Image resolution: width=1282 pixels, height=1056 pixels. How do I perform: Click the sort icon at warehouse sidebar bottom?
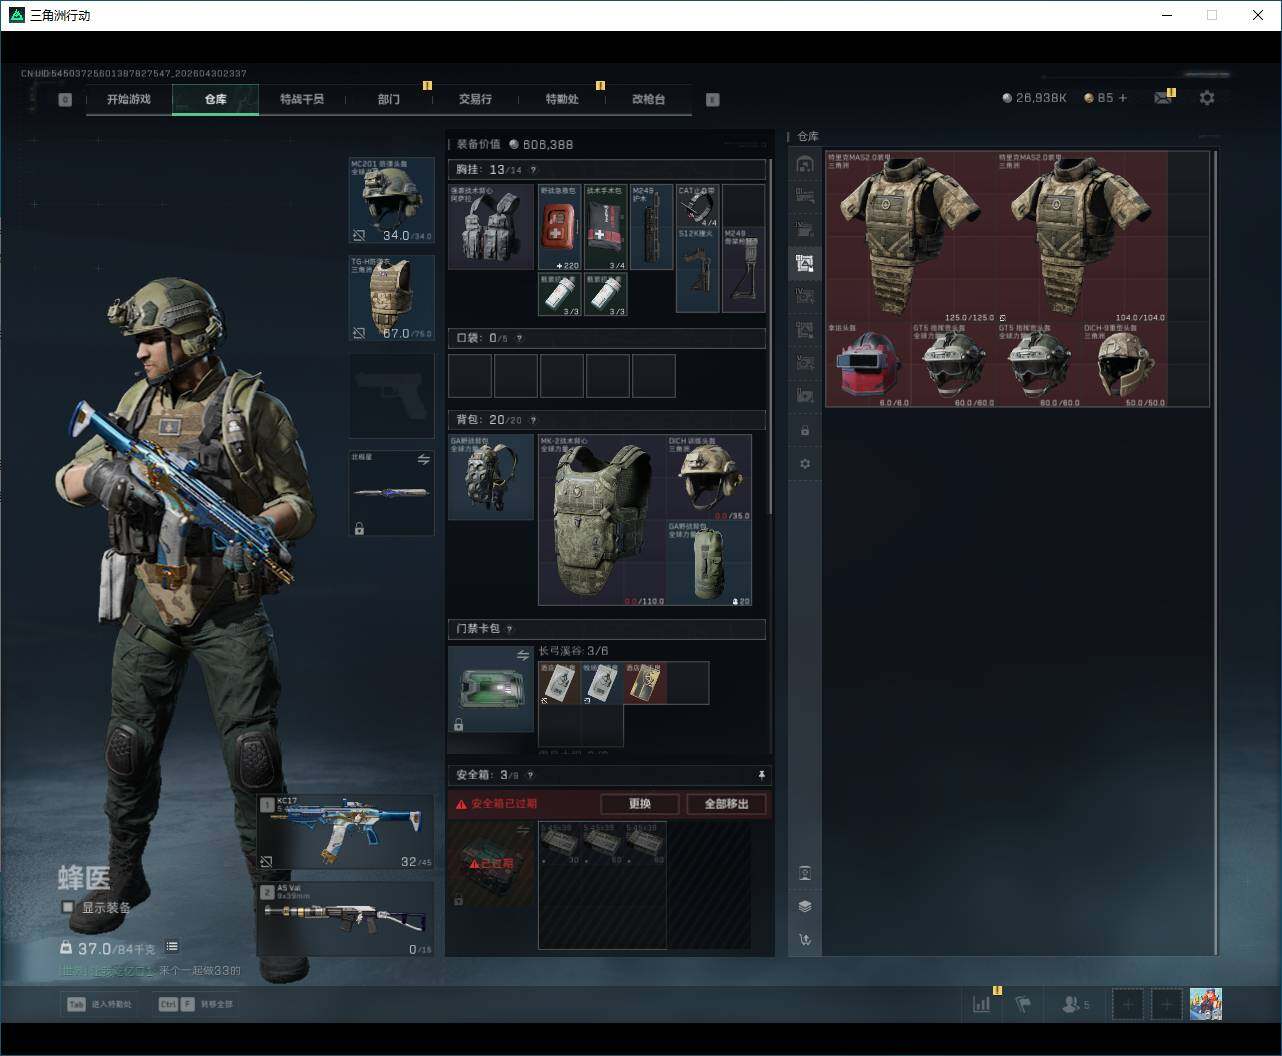pyautogui.click(x=805, y=939)
